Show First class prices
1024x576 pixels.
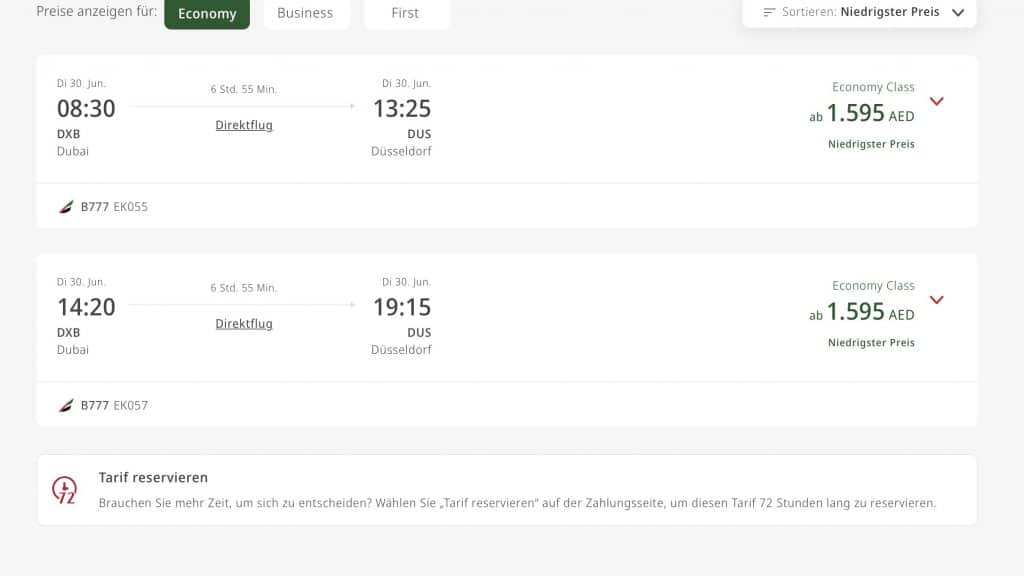(x=405, y=14)
